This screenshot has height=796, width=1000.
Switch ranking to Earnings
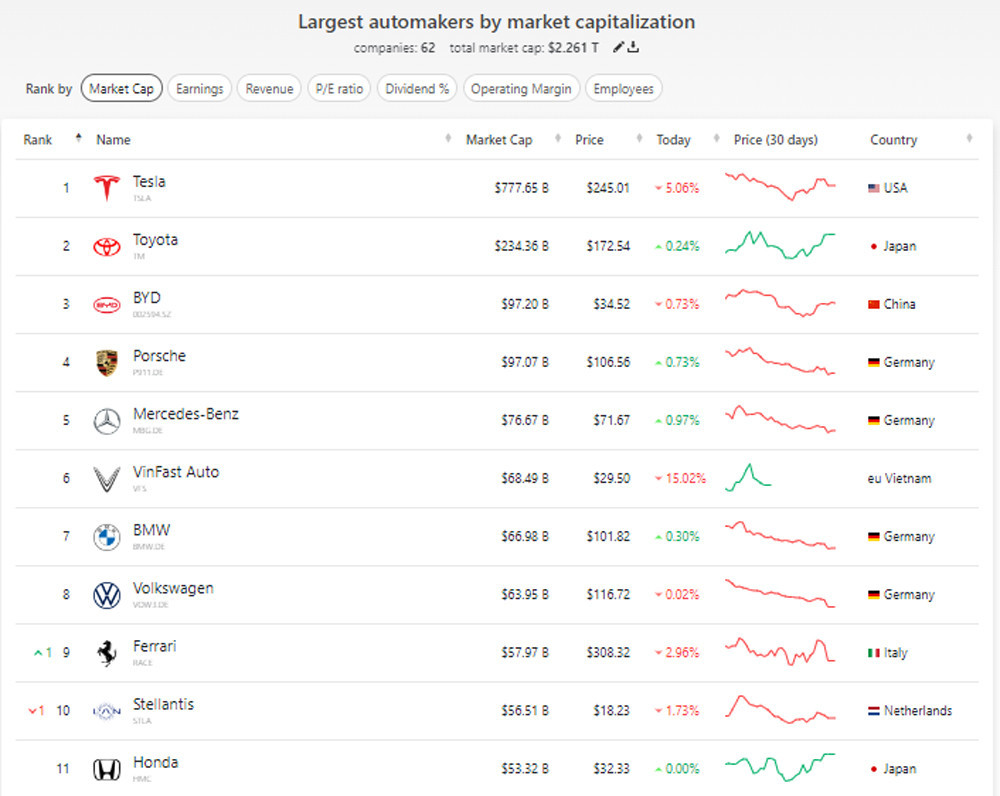[199, 89]
